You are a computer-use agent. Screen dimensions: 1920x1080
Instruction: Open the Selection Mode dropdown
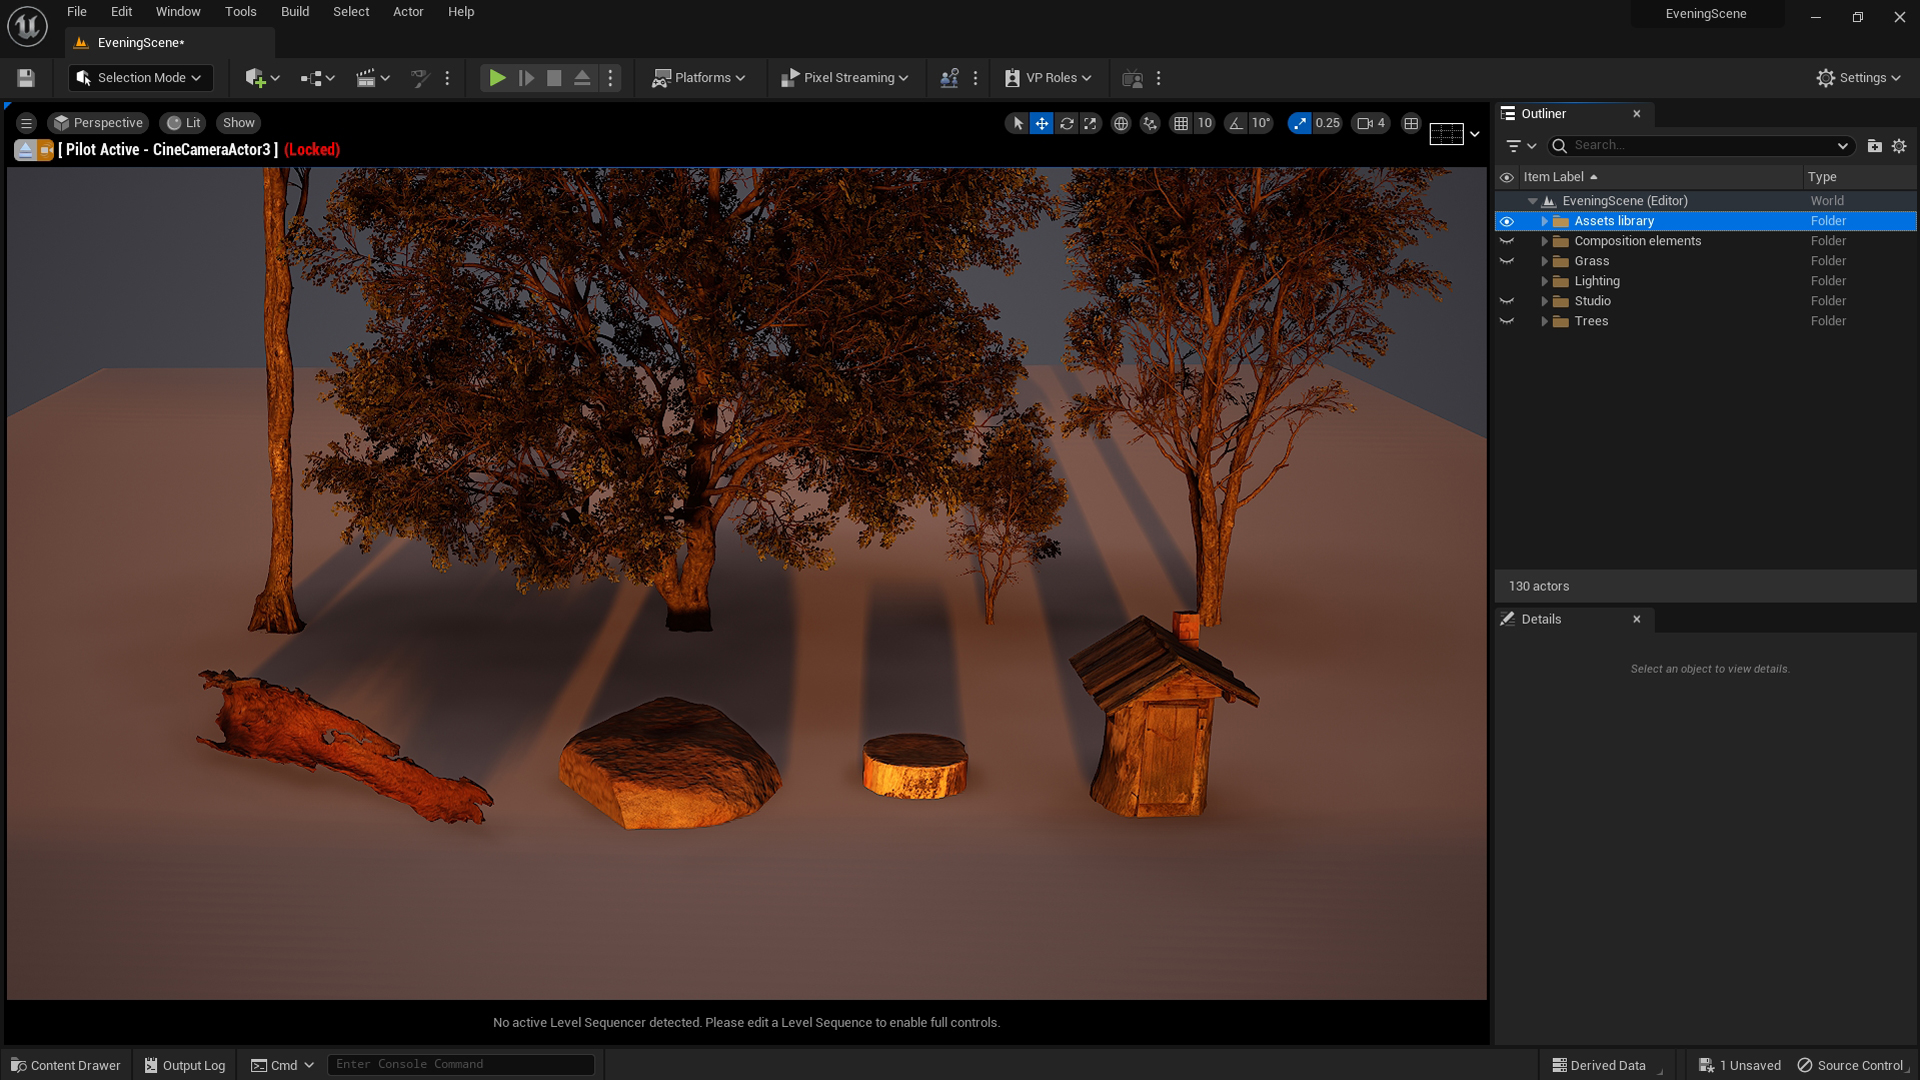[x=140, y=78]
